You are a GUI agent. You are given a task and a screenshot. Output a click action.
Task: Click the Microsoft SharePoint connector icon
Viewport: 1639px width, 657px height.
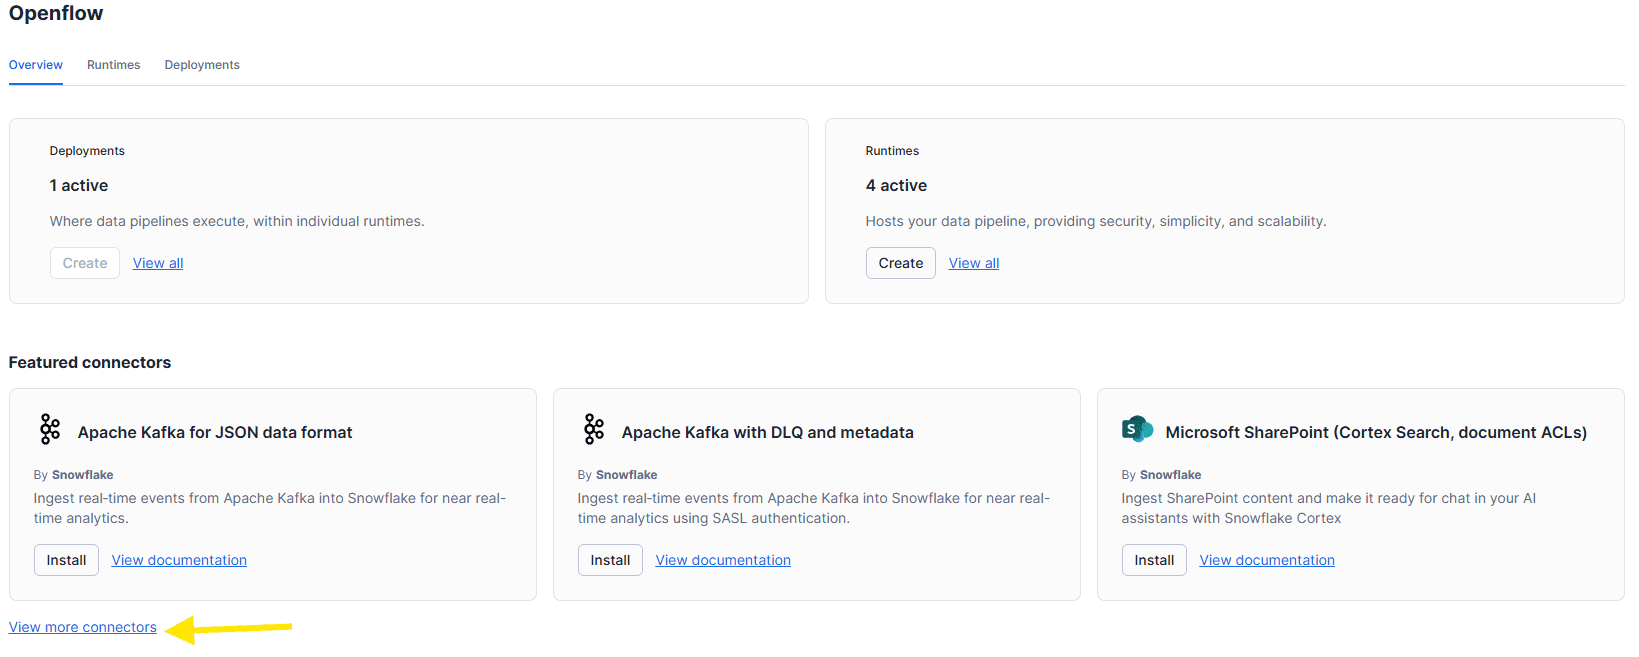click(x=1137, y=429)
